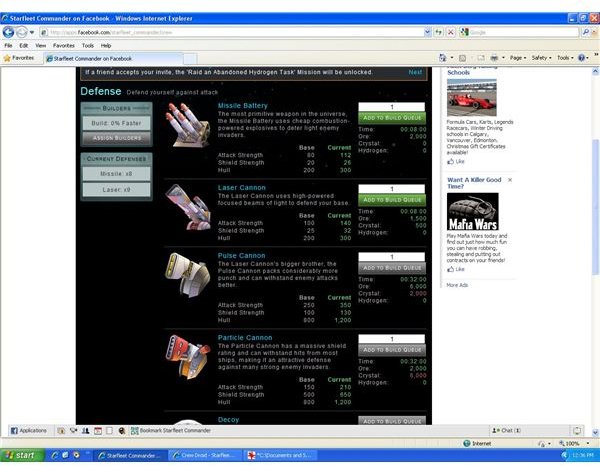This screenshot has height=466, width=600.
Task: Expand the command bar Tools dropdown
Action: tap(565, 58)
